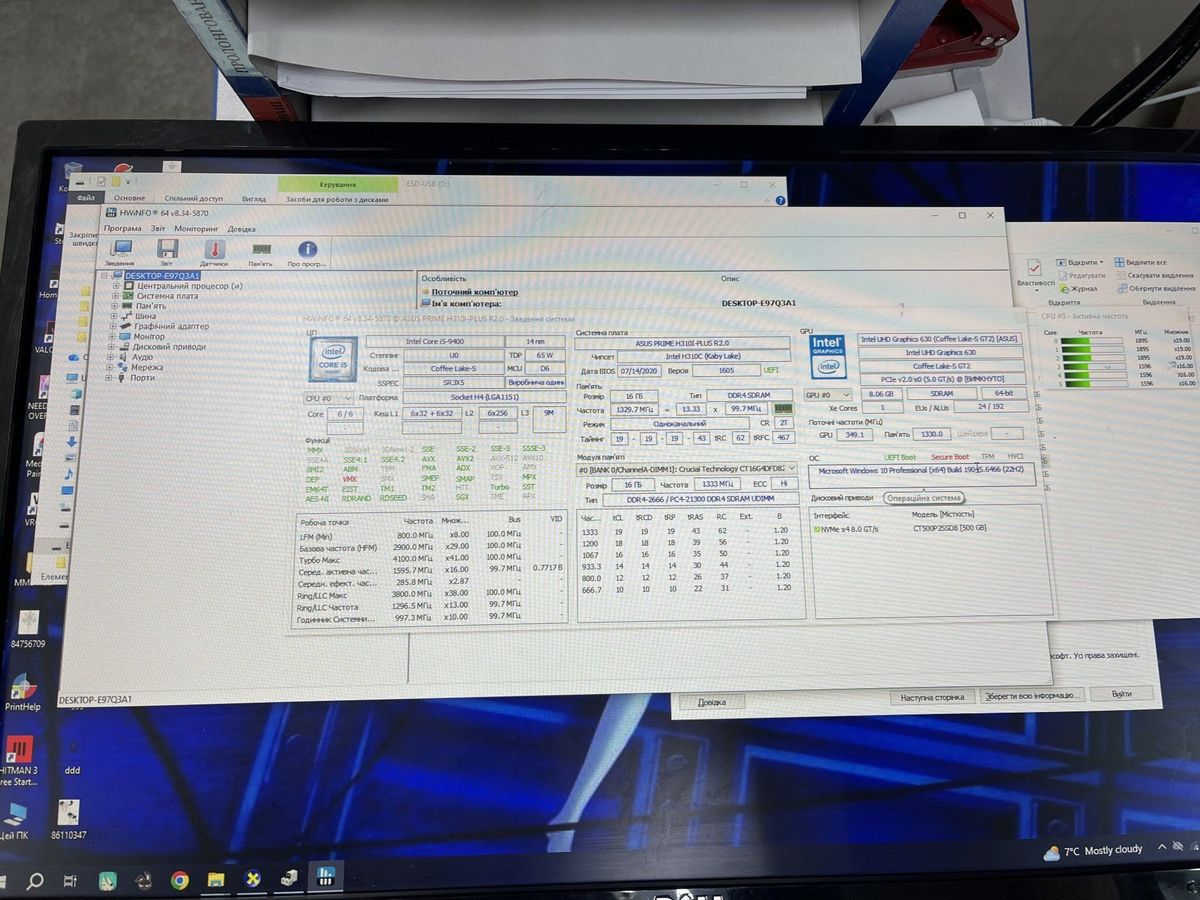This screenshot has height=900, width=1200.
Task: Select the Шина tree item
Action: pyautogui.click(x=146, y=316)
